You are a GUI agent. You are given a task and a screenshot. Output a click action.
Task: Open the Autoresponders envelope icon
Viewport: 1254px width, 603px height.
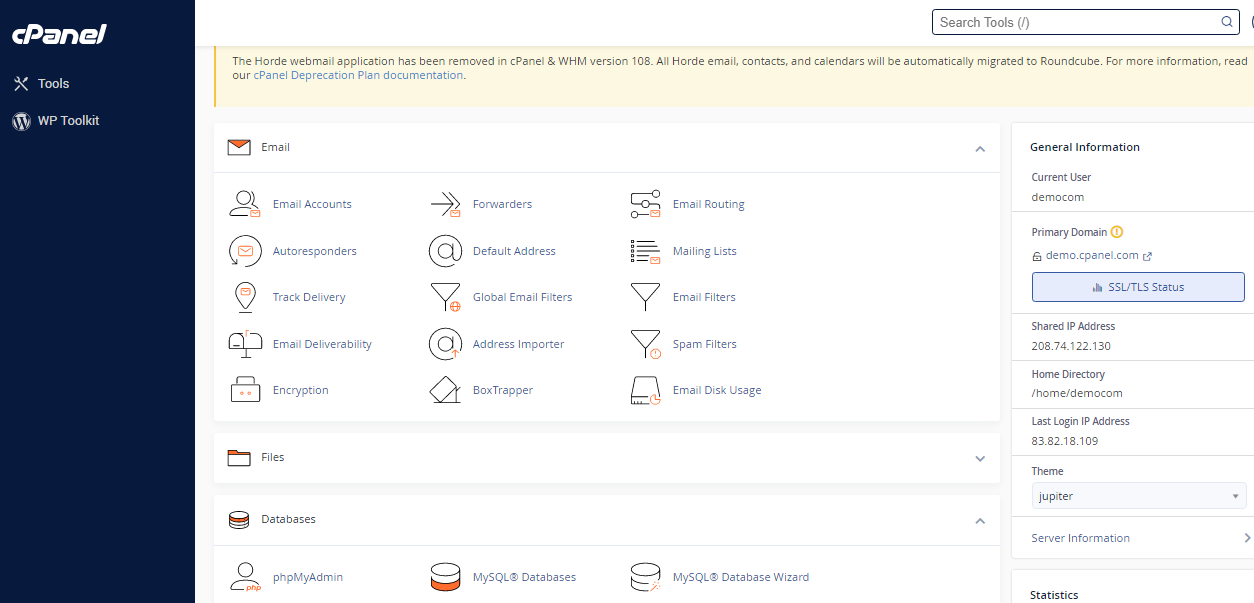point(245,251)
